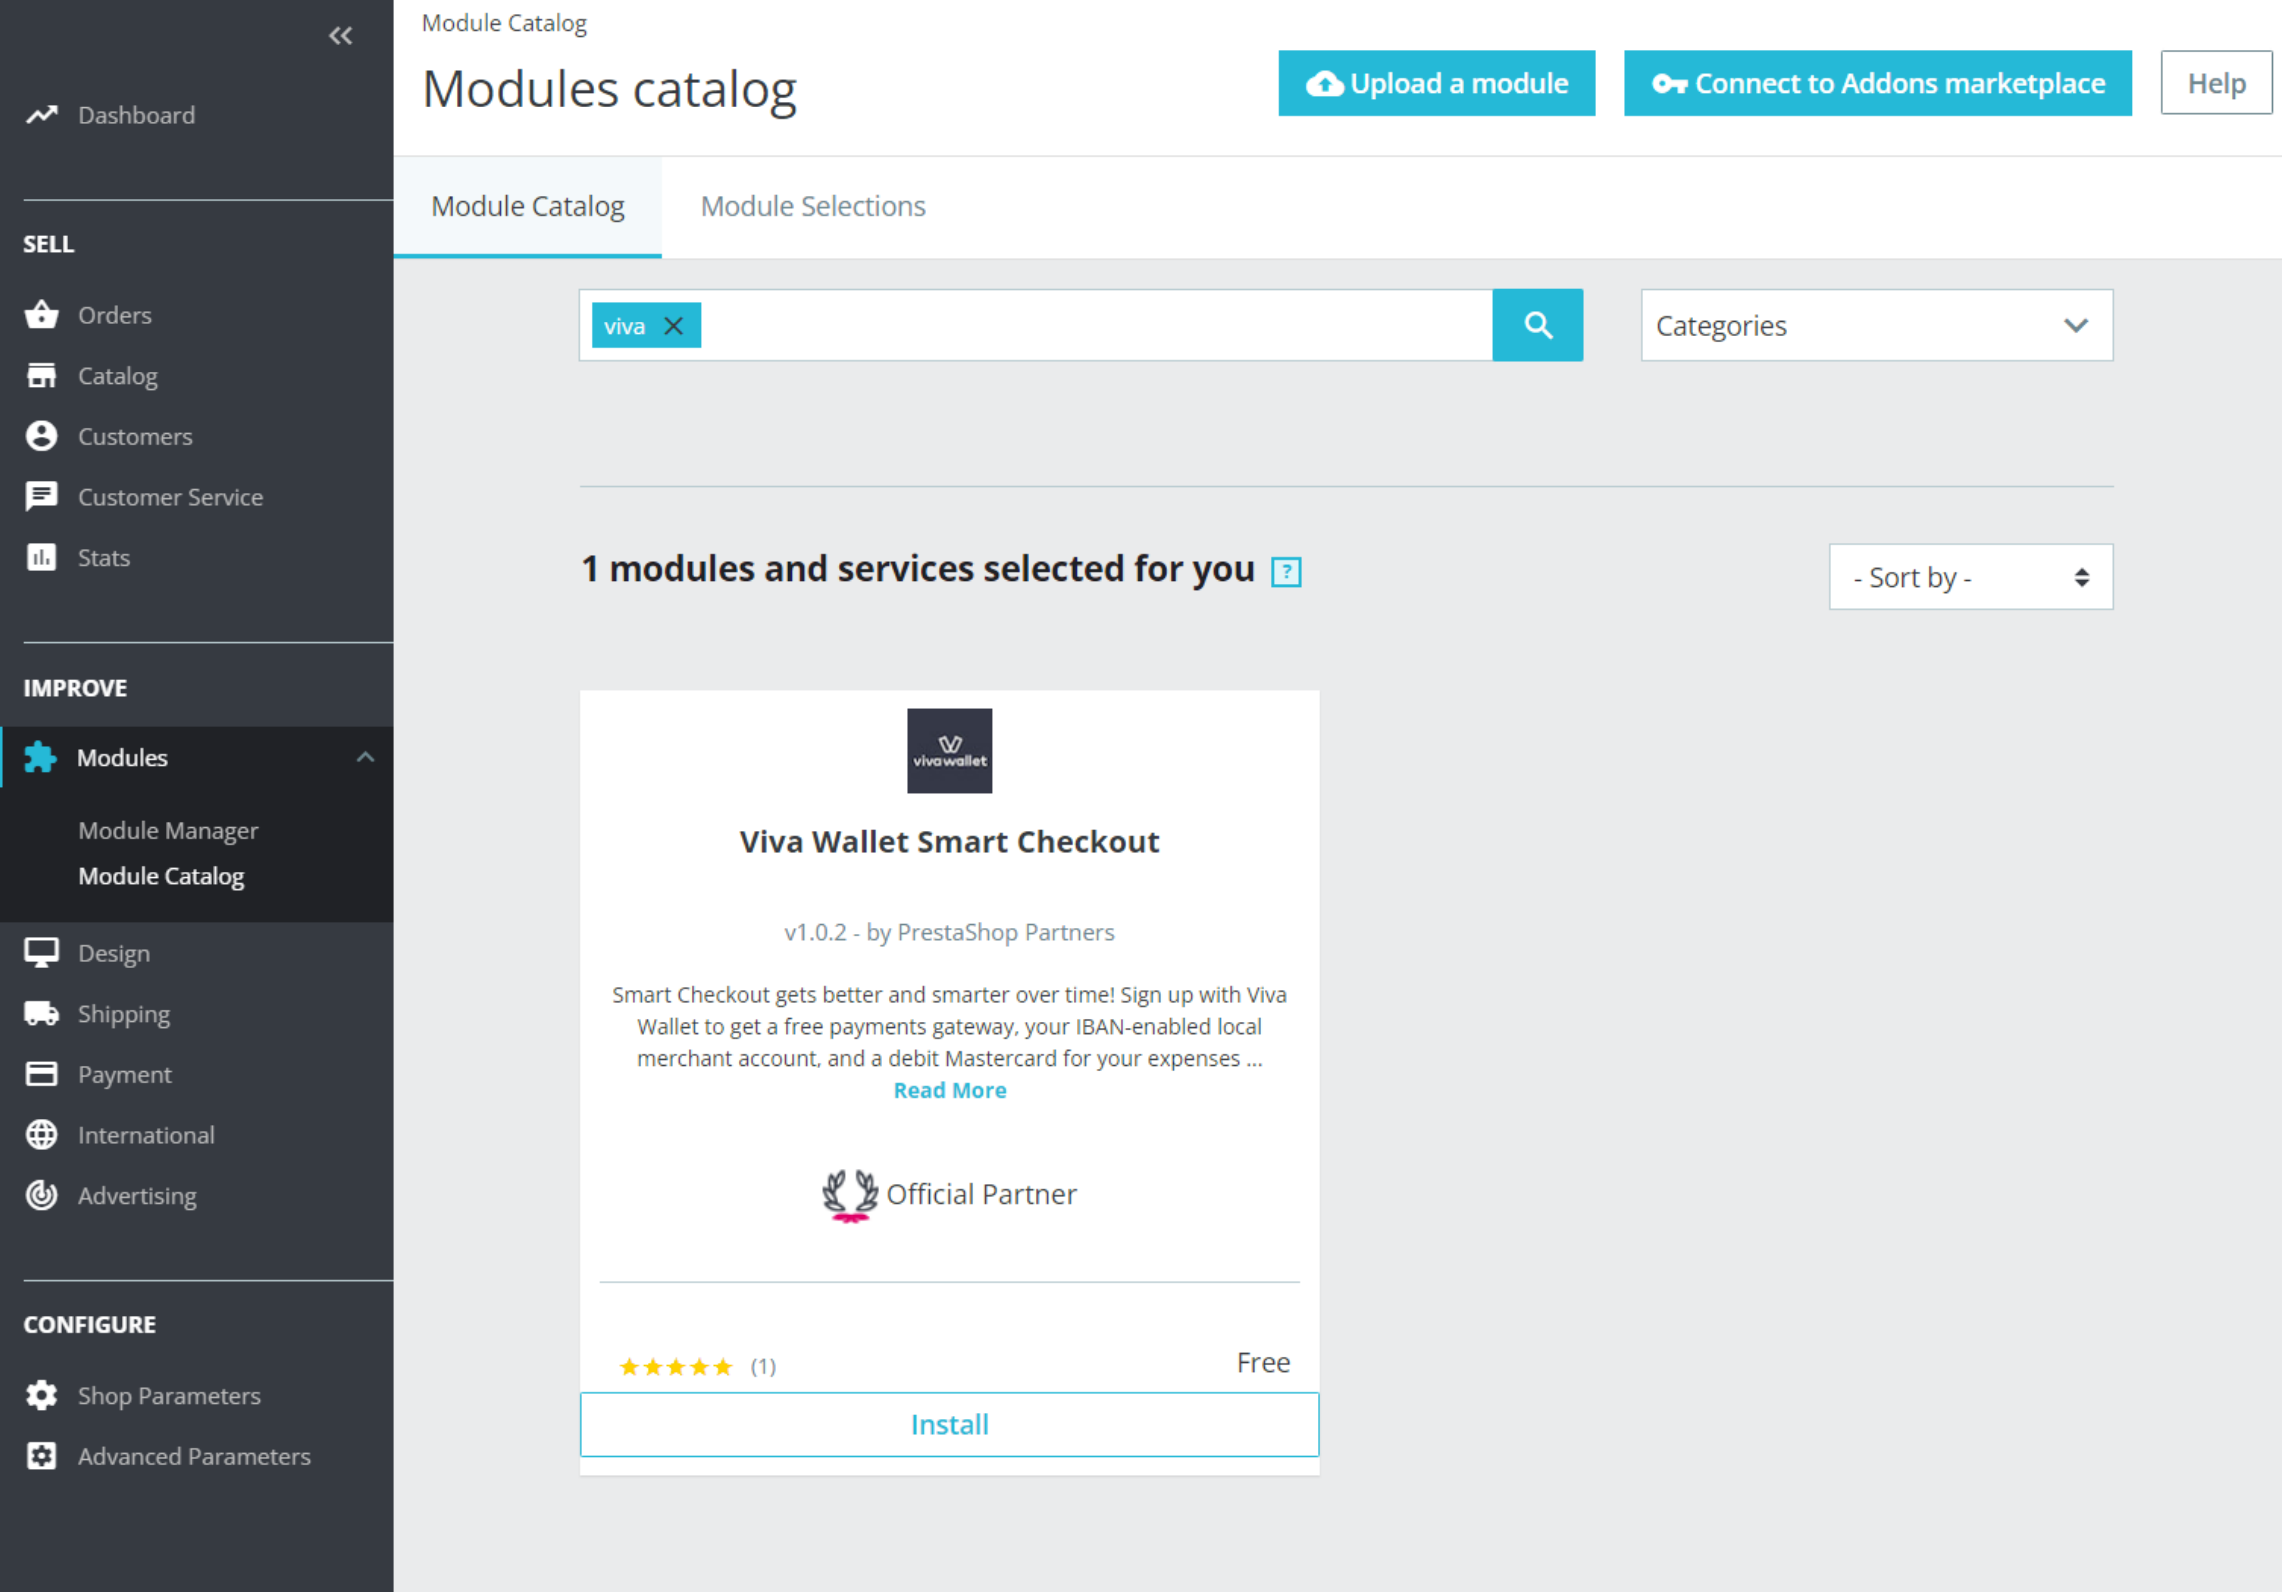Click the Advertising target icon
Screen dimensions: 2282x1592
tap(41, 1195)
